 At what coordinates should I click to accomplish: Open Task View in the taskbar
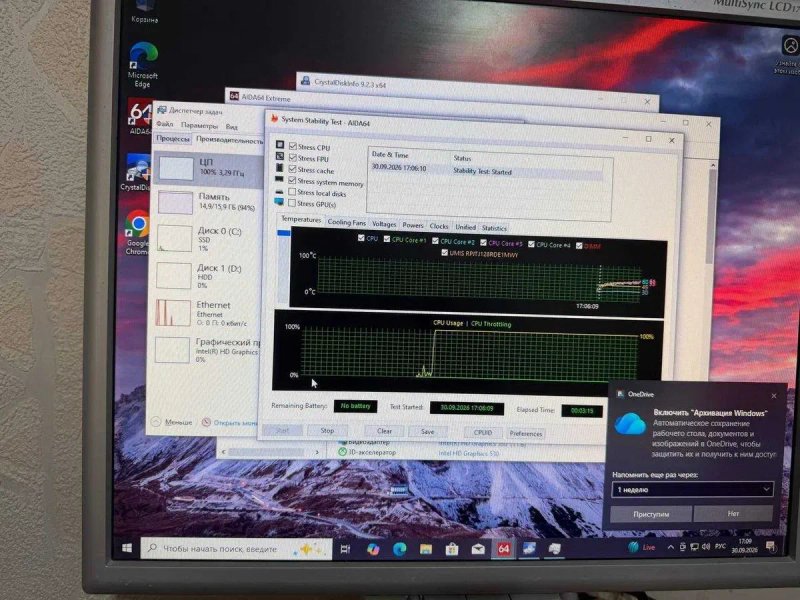(345, 549)
